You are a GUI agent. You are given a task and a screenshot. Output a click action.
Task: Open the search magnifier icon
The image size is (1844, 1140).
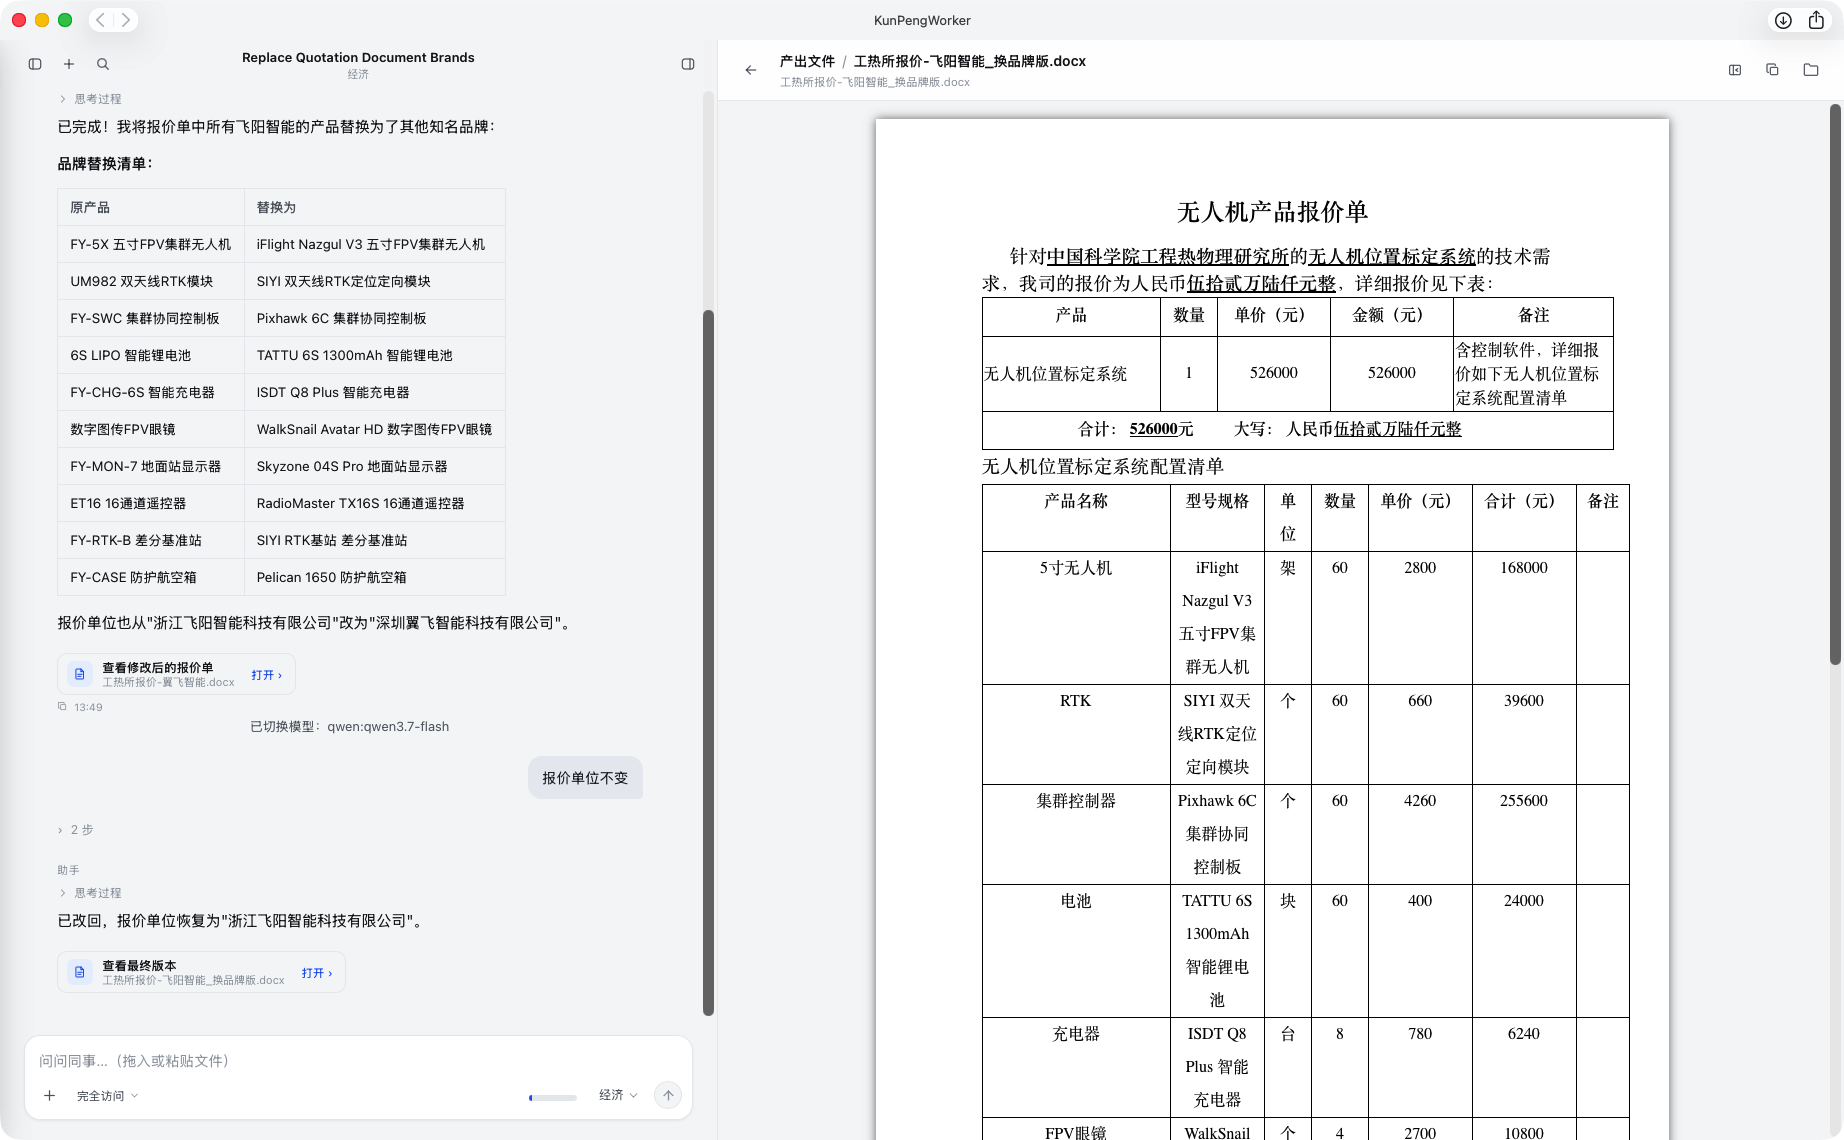click(x=103, y=64)
